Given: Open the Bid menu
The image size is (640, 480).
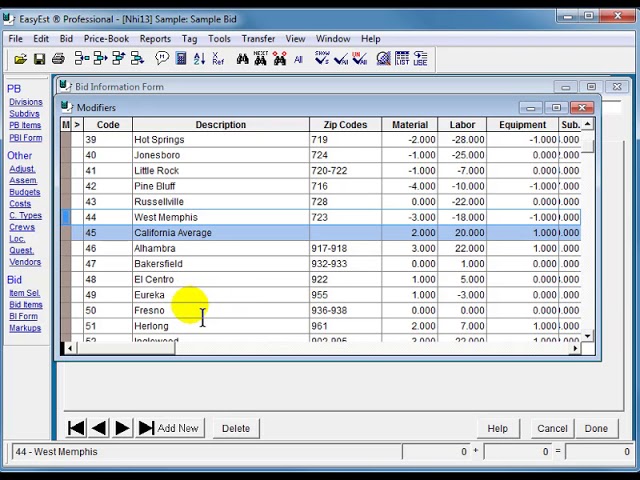Looking at the screenshot, I should tap(66, 39).
